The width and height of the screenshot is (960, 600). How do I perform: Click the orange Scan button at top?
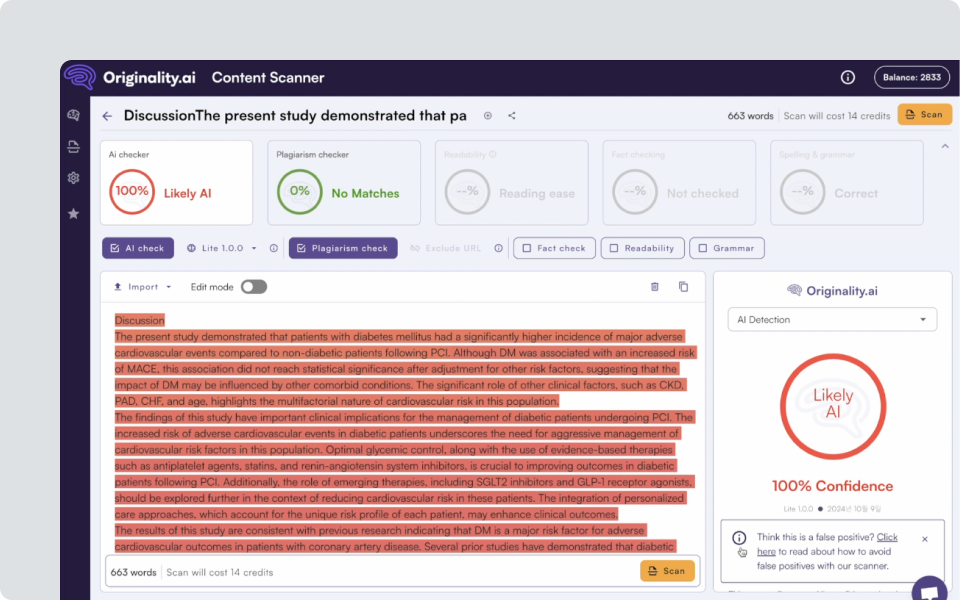point(924,114)
